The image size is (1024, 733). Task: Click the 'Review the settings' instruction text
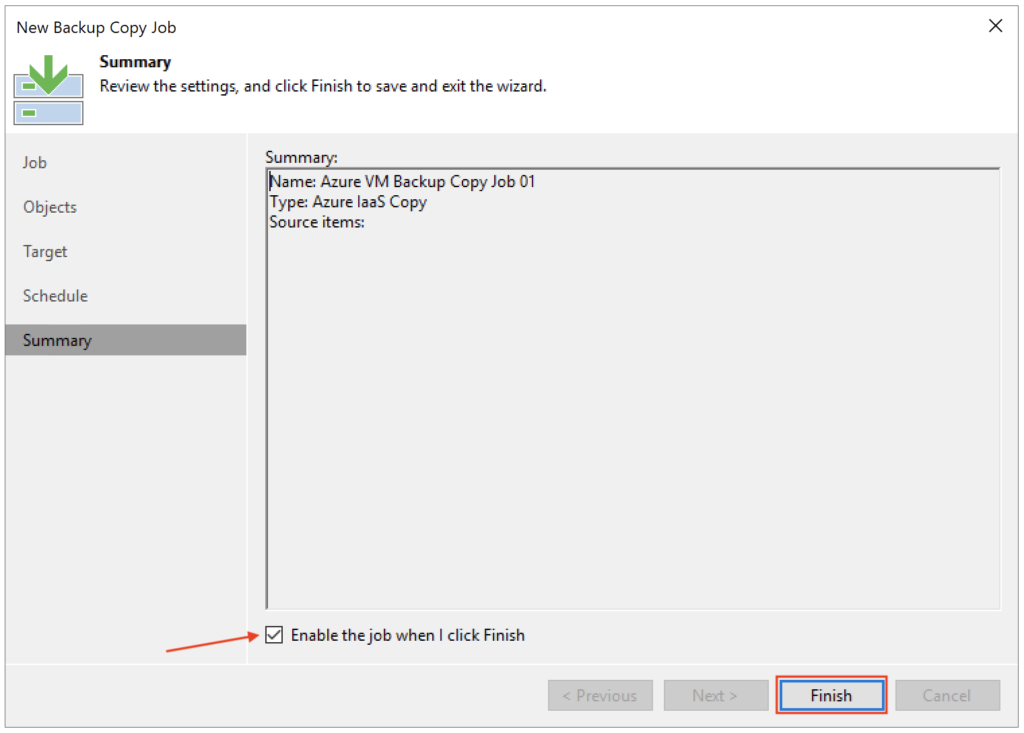(323, 86)
